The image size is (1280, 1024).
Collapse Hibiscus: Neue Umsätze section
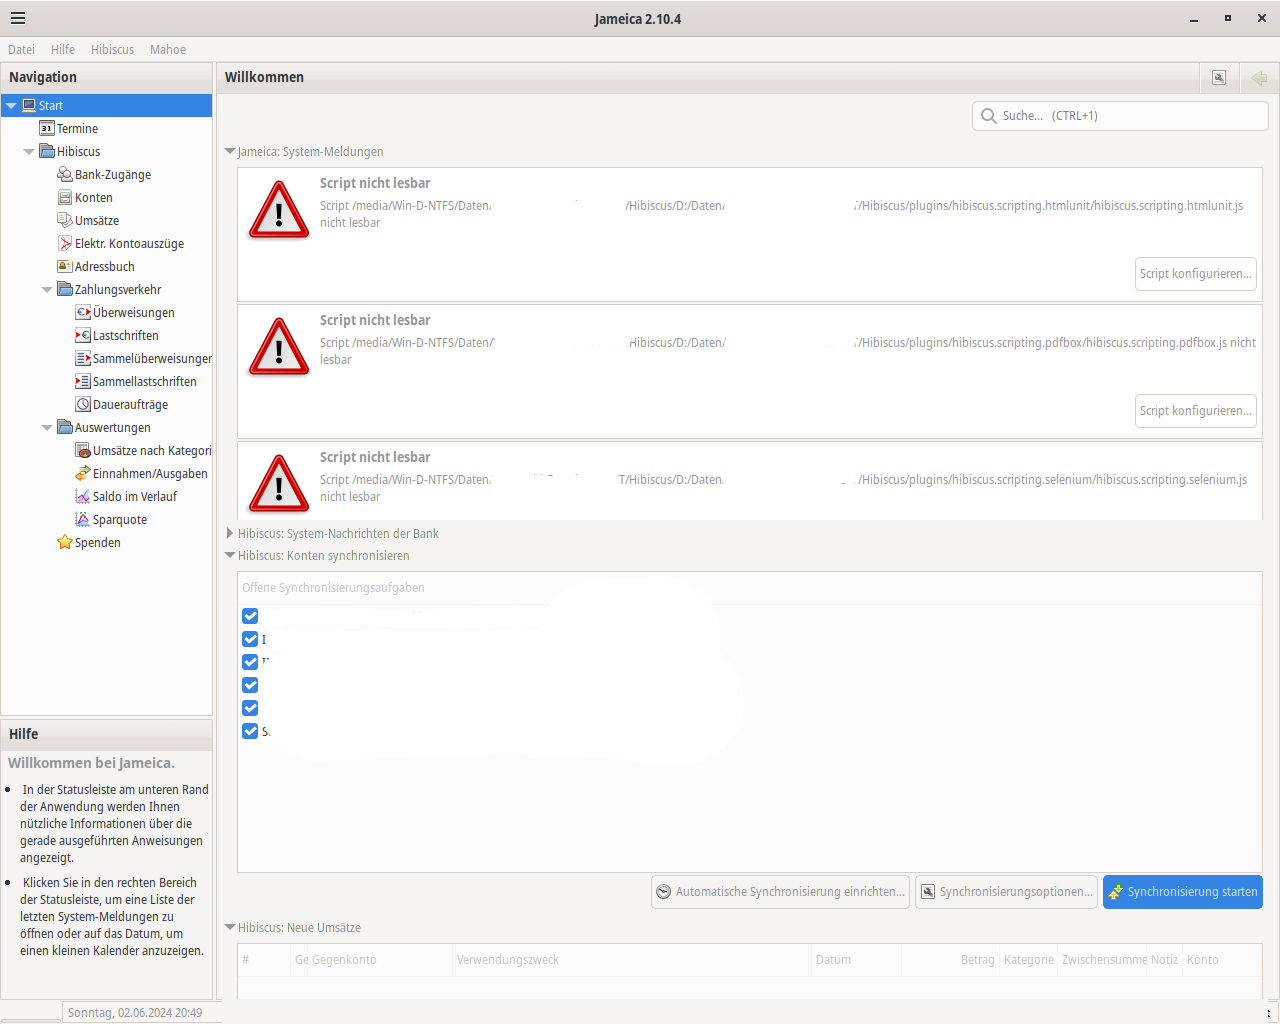pyautogui.click(x=230, y=927)
